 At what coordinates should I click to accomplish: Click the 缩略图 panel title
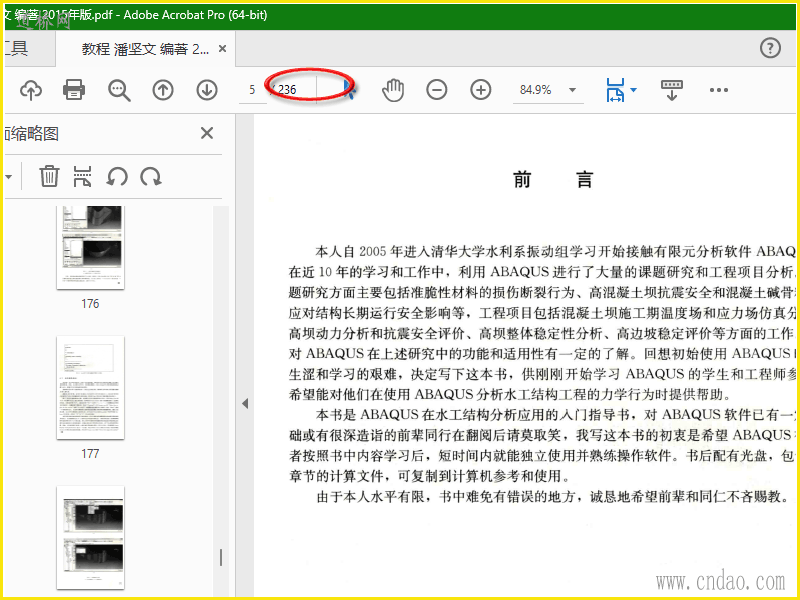point(32,134)
